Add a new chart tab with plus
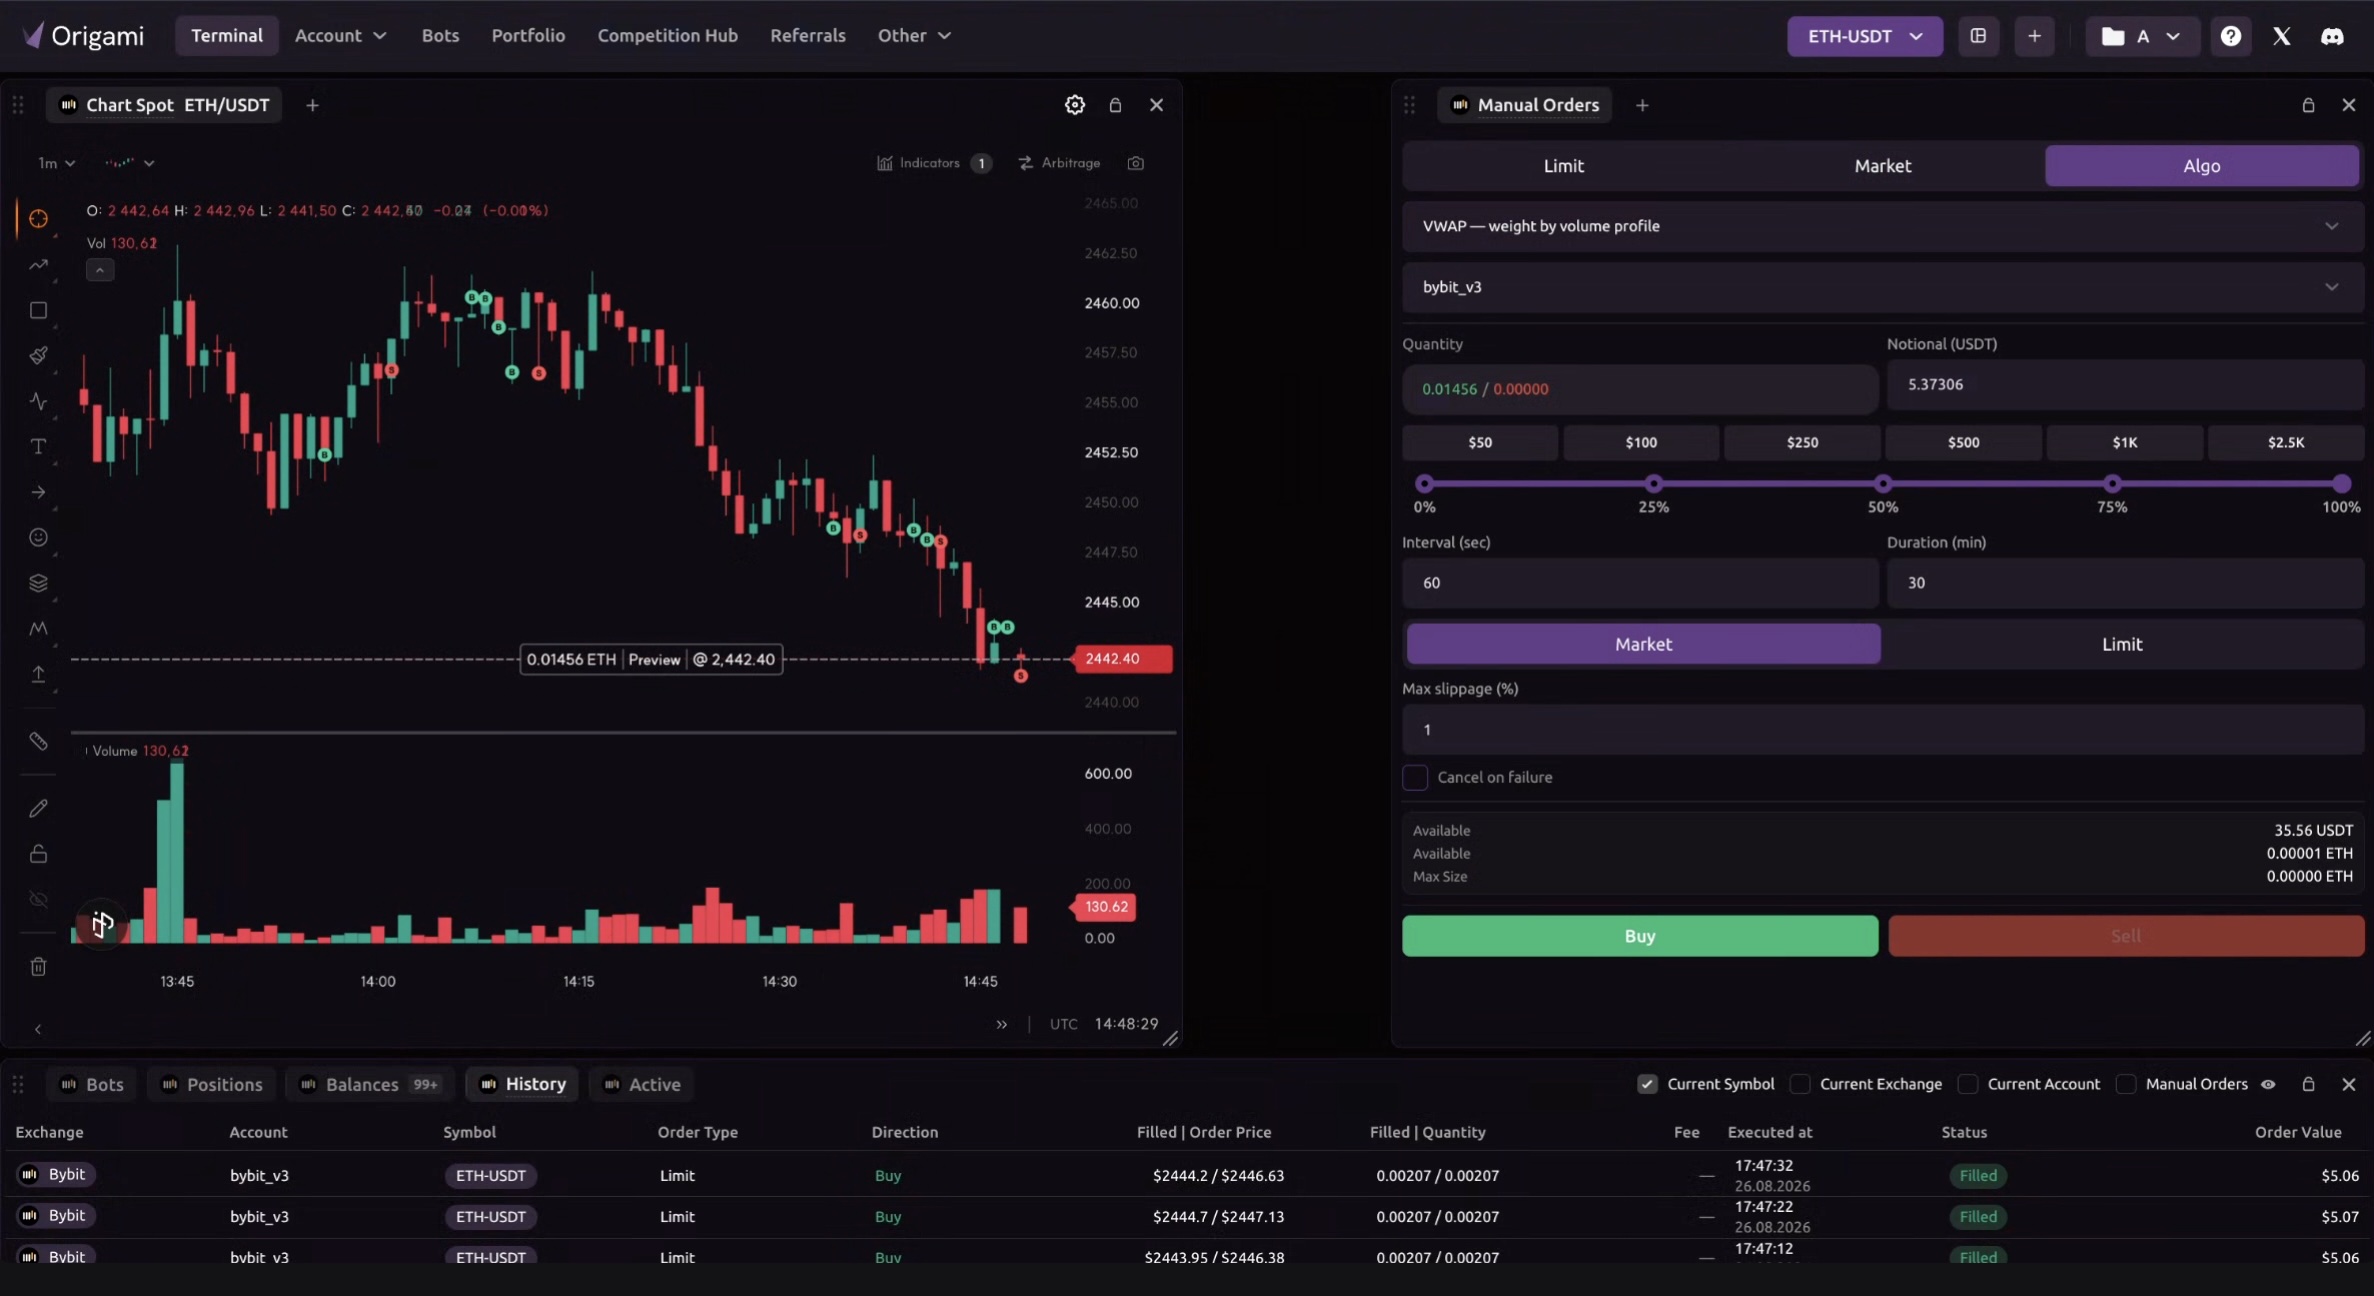Screen dimensions: 2374x1296 tap(312, 105)
